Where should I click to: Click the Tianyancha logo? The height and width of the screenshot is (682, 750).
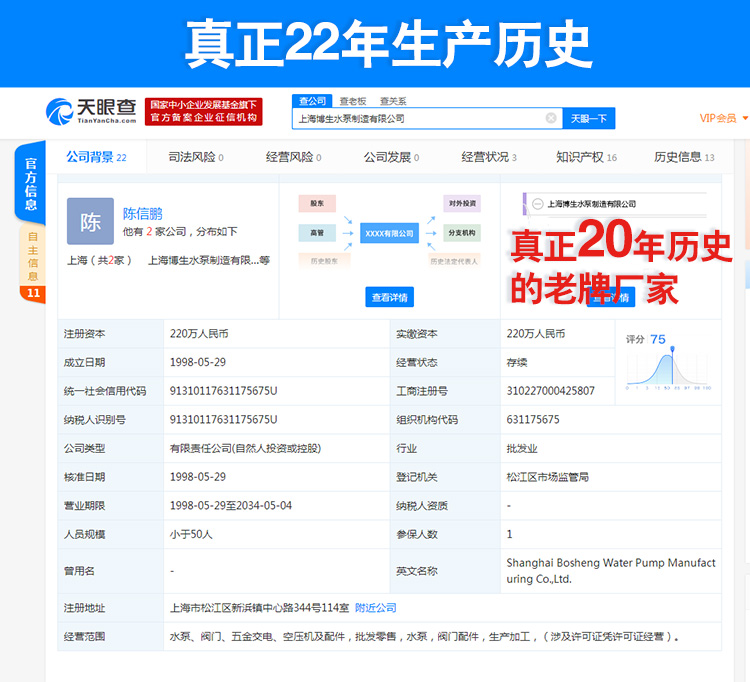(x=91, y=110)
